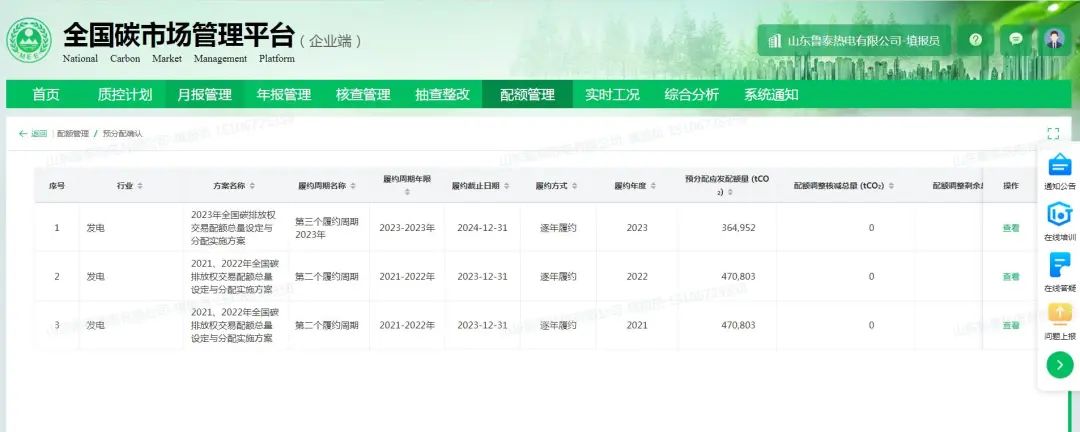Switch to 核查管理 menu tab

[363, 95]
